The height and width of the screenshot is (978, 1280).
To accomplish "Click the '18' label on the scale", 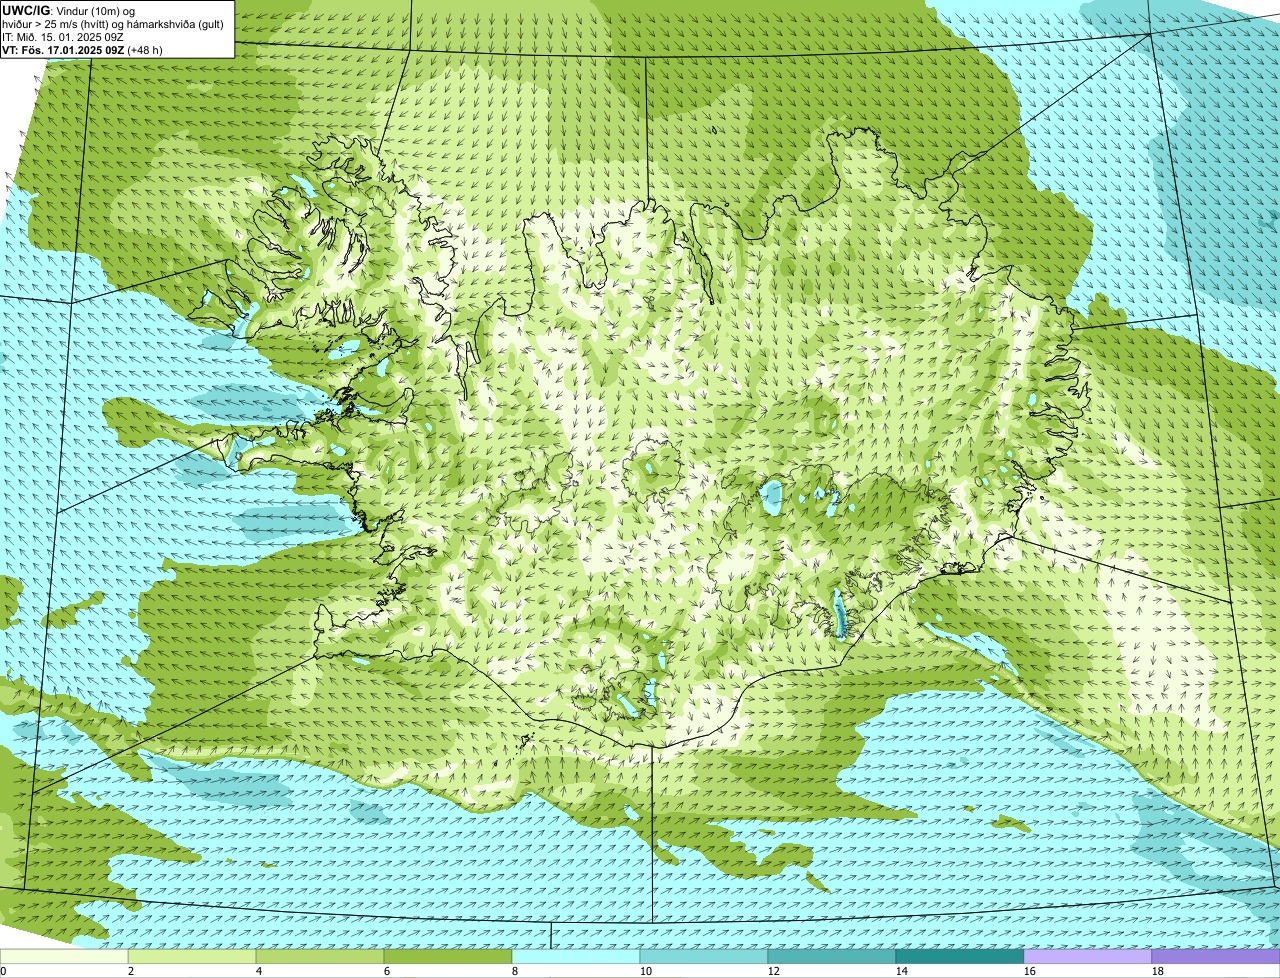I will pyautogui.click(x=1158, y=971).
